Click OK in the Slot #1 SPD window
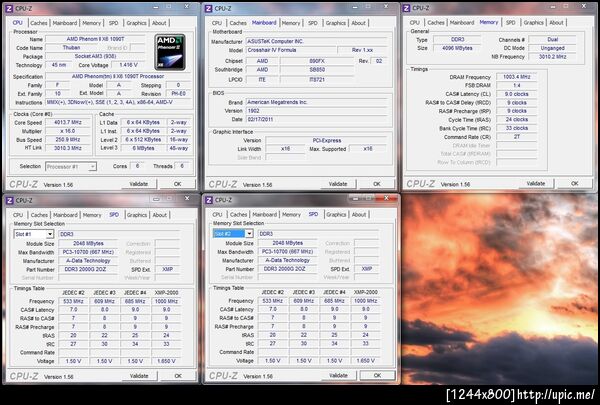This screenshot has width=600, height=405. click(178, 376)
